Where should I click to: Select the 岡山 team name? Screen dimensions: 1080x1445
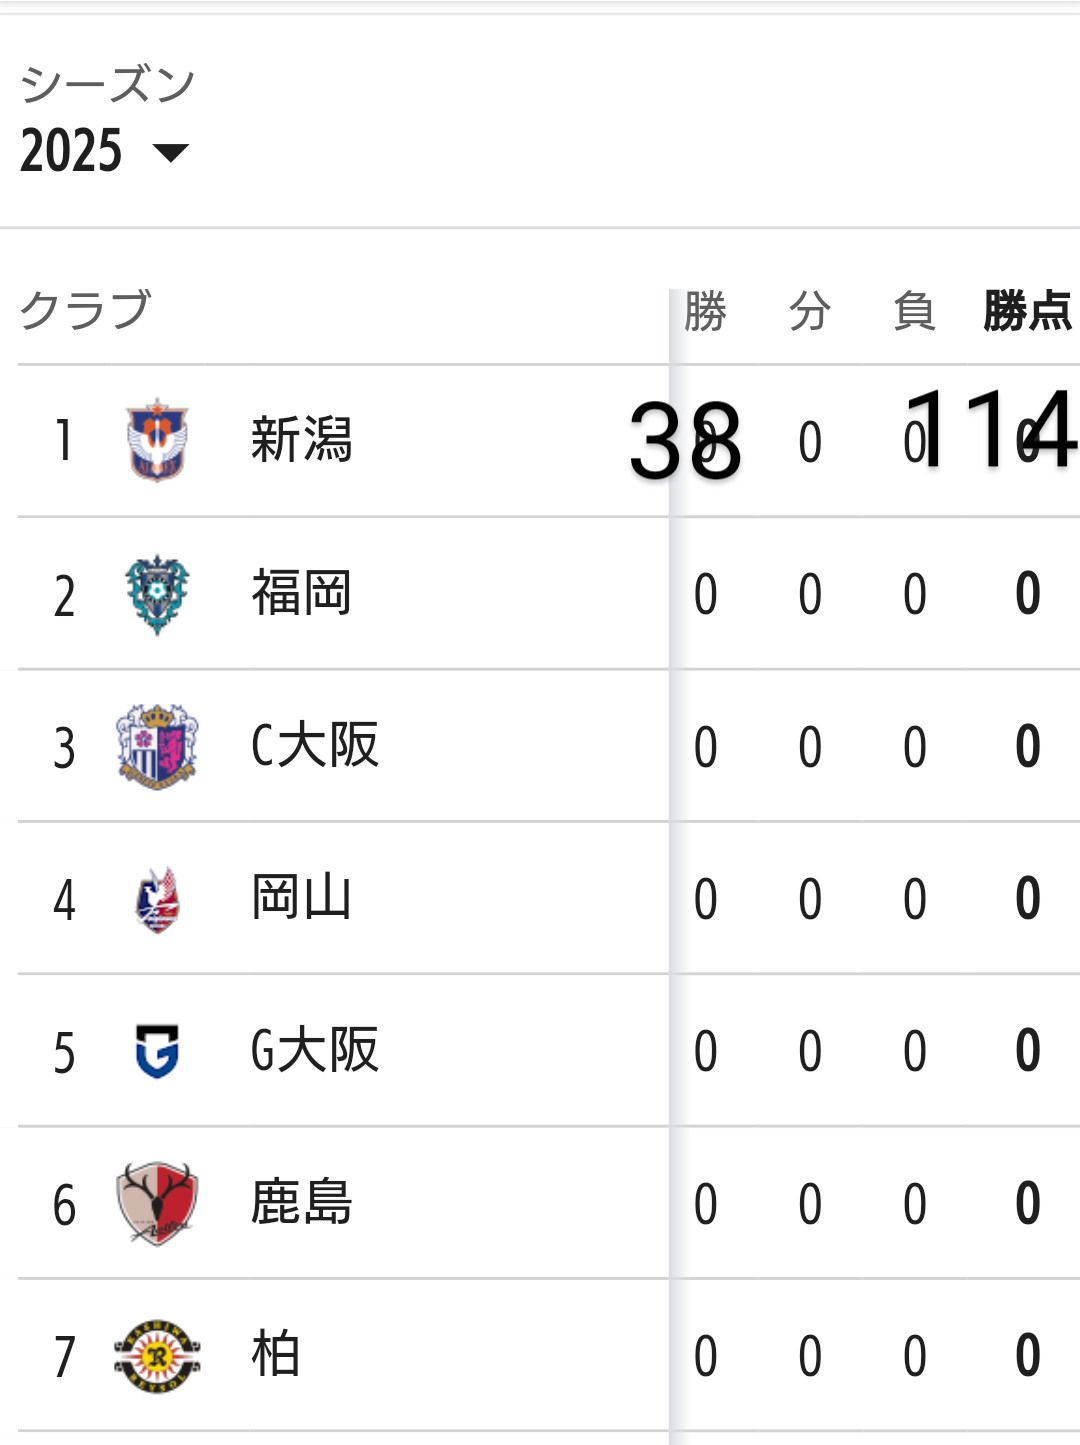(x=301, y=898)
